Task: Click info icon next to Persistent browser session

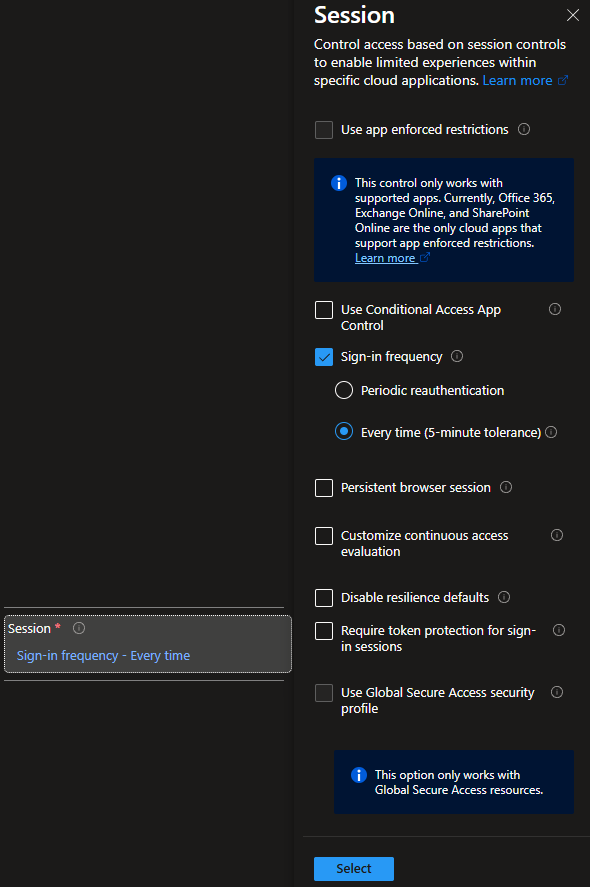Action: click(x=506, y=487)
